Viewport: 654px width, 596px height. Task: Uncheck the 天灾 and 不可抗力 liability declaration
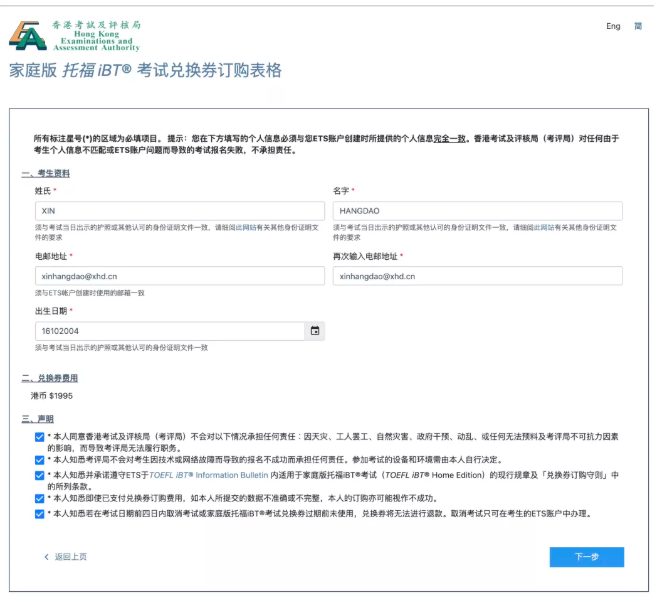[x=39, y=437]
